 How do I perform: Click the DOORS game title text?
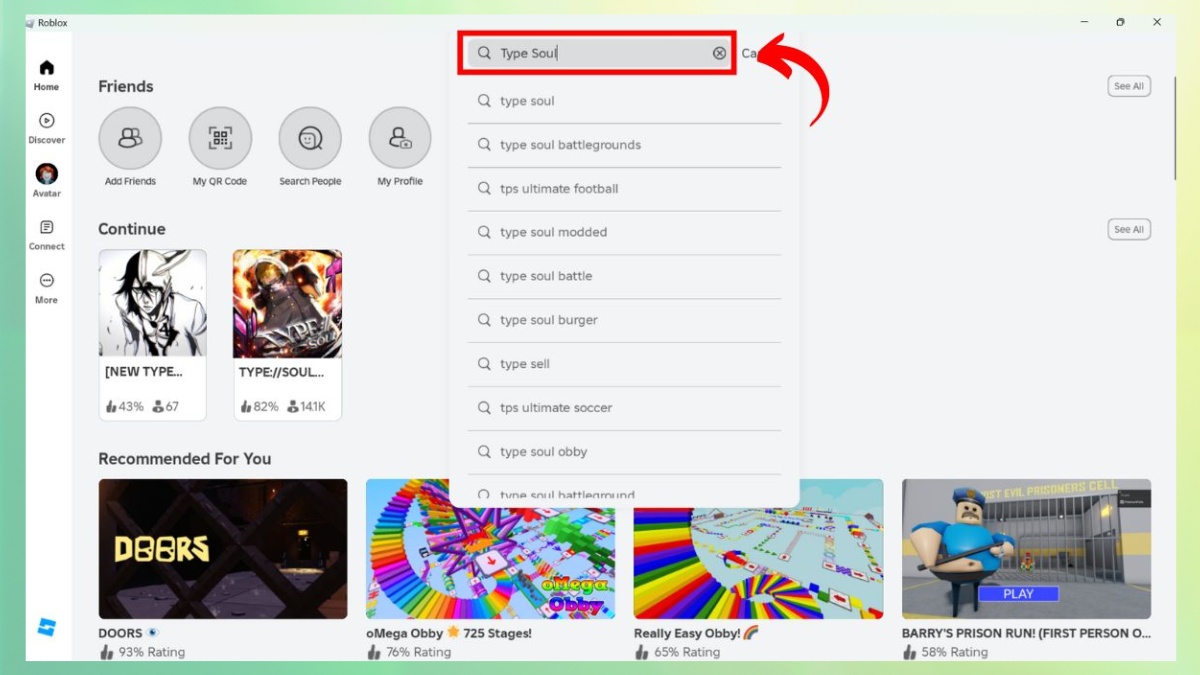coord(120,633)
